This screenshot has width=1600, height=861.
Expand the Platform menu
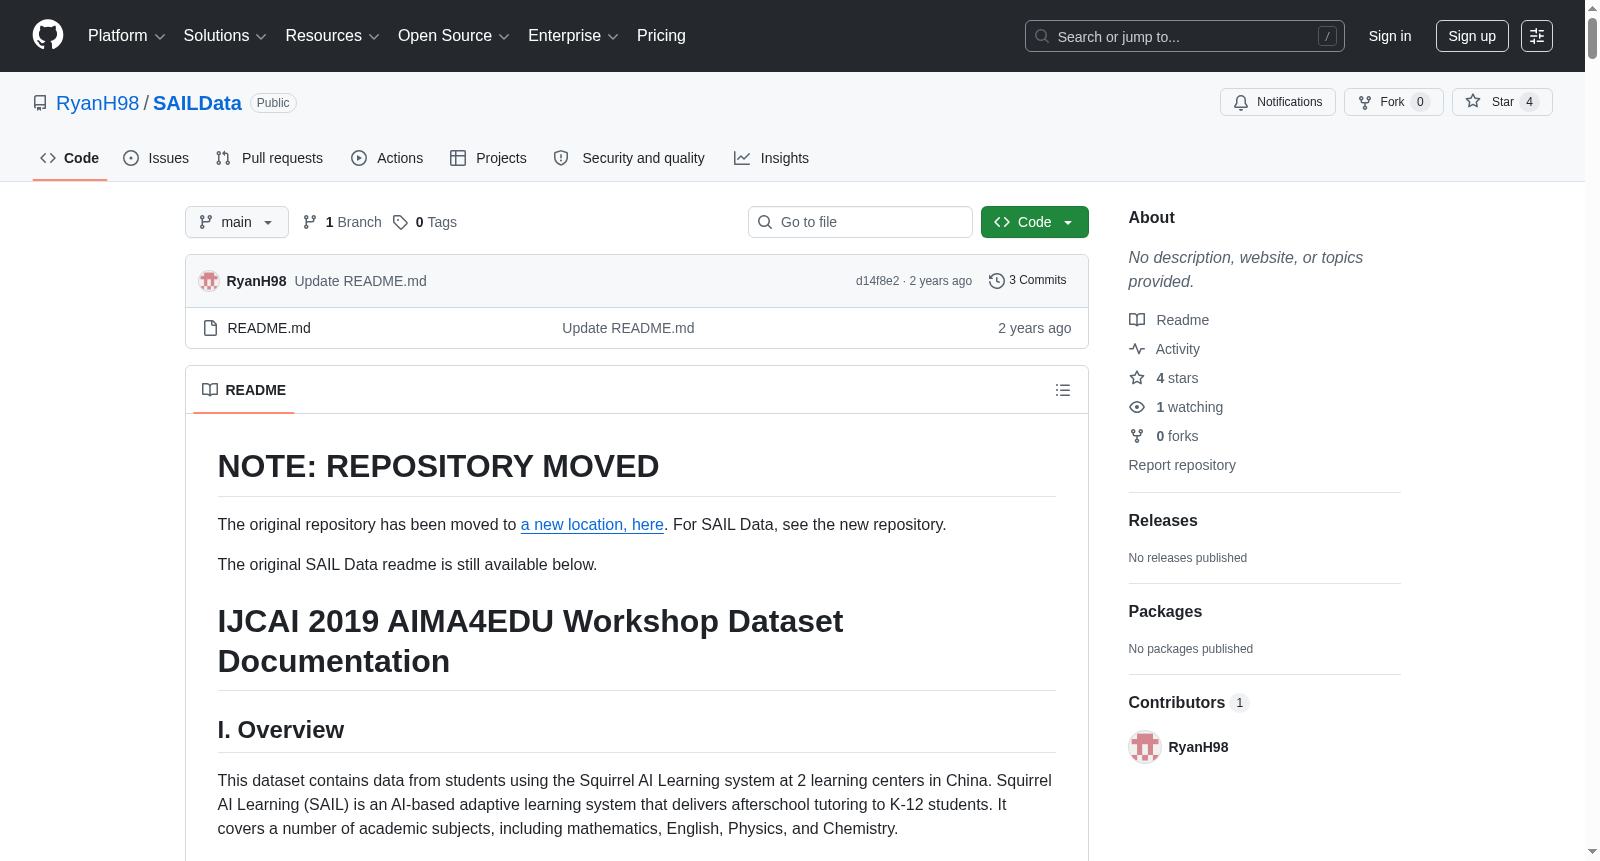(127, 36)
